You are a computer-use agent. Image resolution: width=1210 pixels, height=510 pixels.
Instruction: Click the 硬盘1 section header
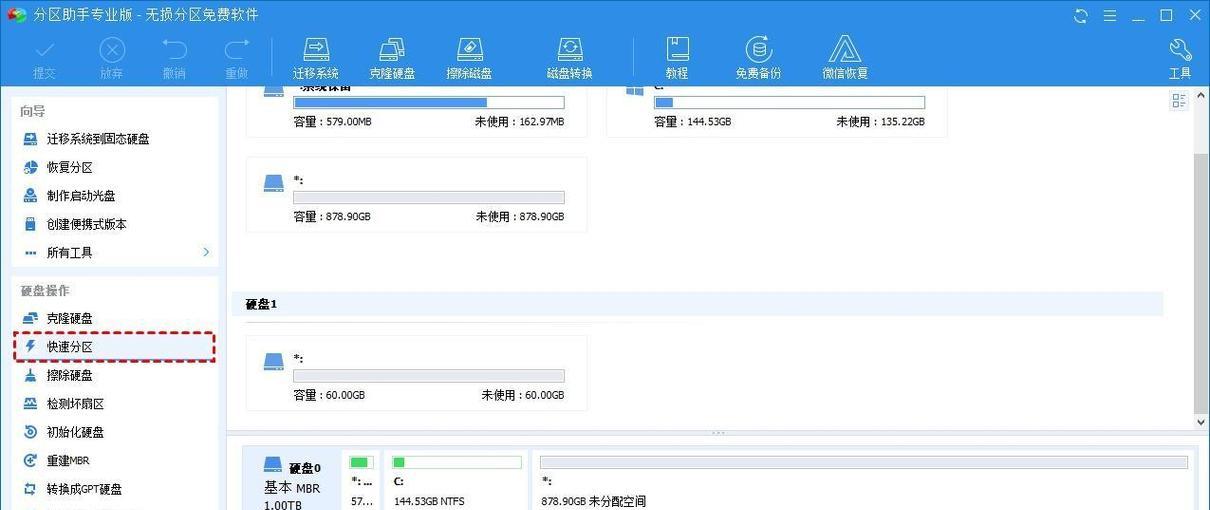pyautogui.click(x=698, y=304)
